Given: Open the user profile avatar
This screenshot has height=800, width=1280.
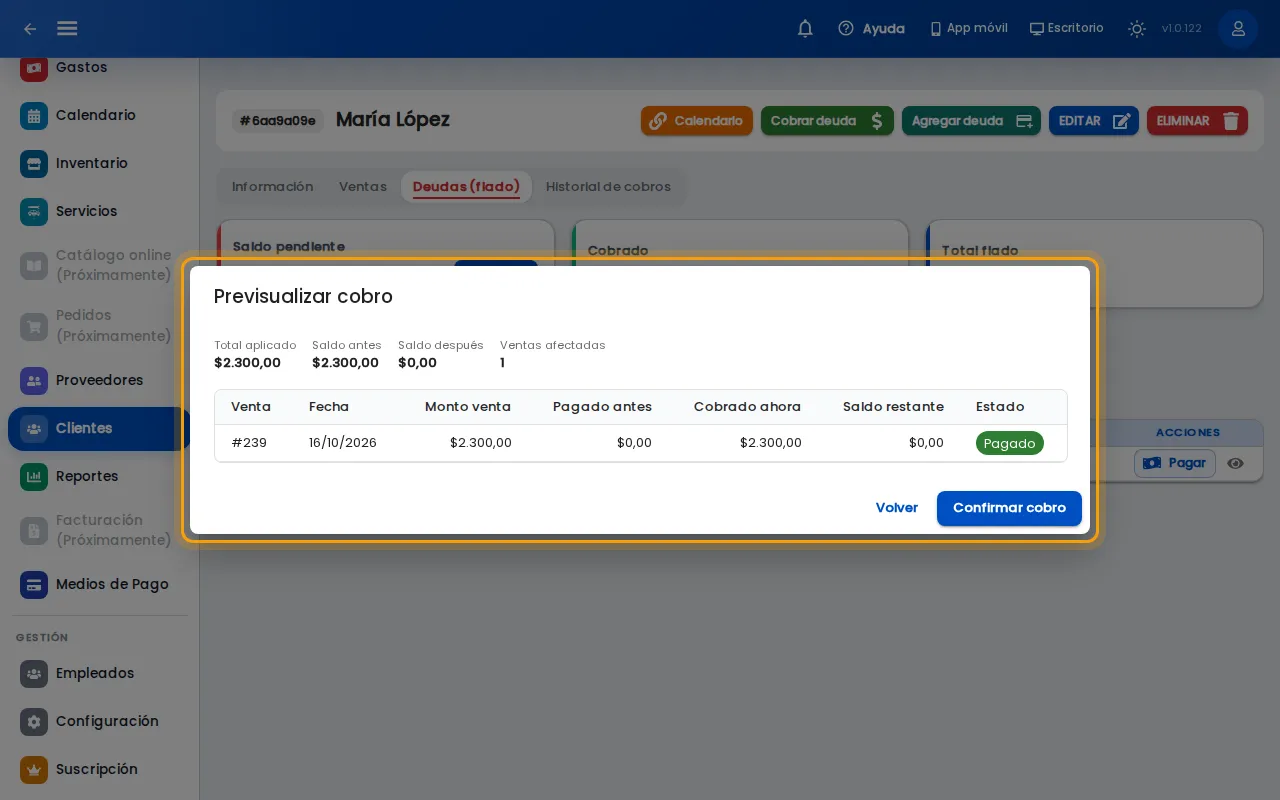Looking at the screenshot, I should coord(1238,29).
